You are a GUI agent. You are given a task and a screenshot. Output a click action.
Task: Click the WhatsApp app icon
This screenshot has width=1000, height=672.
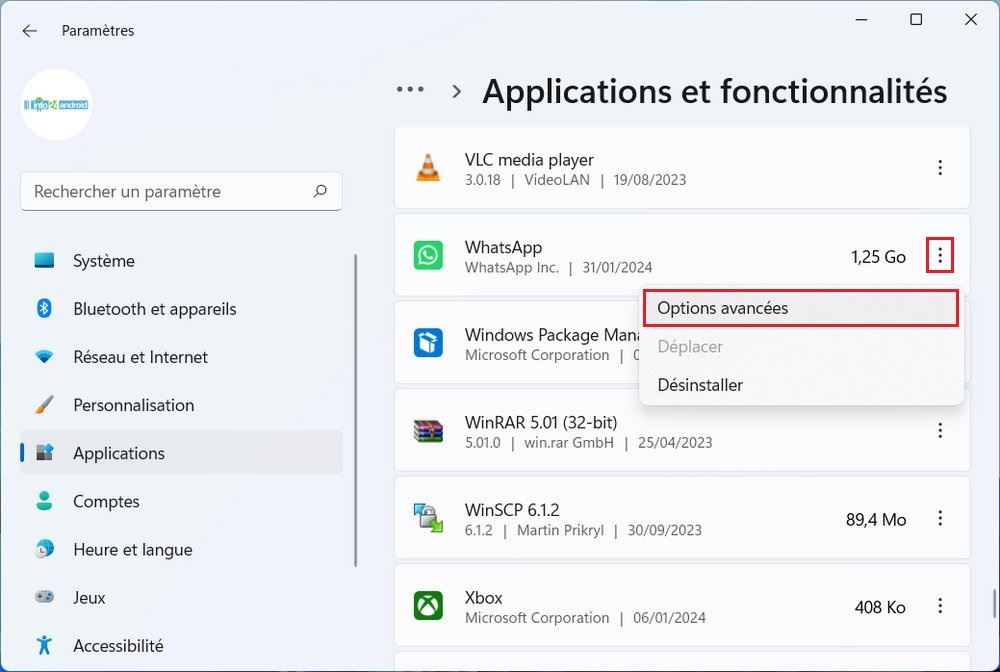coord(428,256)
